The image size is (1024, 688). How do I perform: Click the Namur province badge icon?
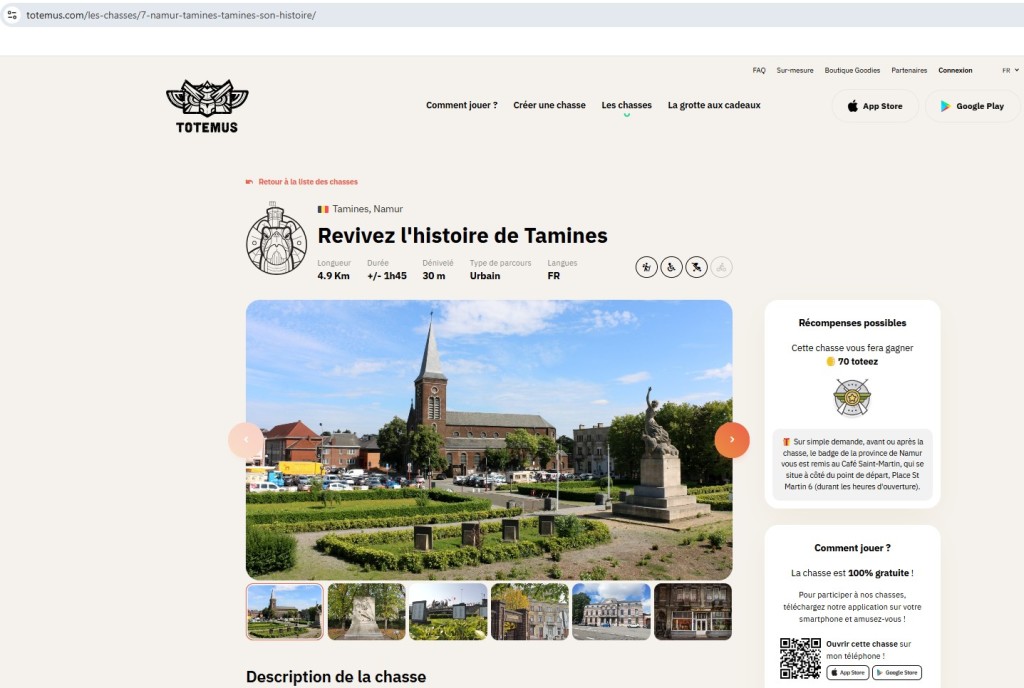point(852,397)
